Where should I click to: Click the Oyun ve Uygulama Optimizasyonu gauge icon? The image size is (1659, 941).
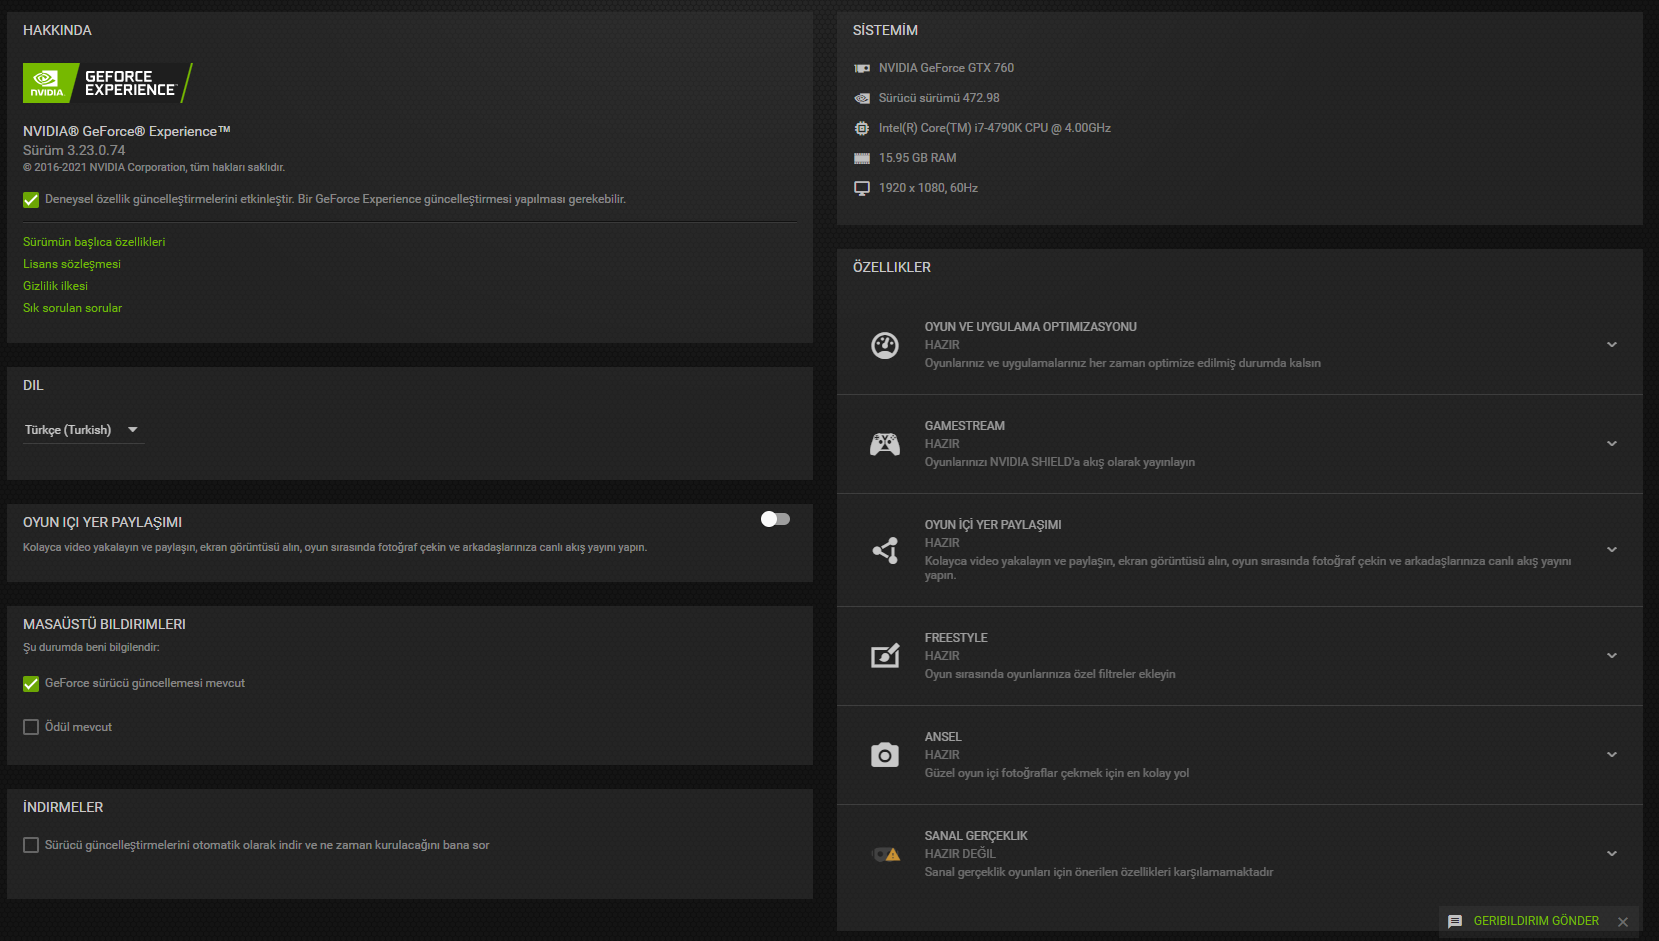885,345
